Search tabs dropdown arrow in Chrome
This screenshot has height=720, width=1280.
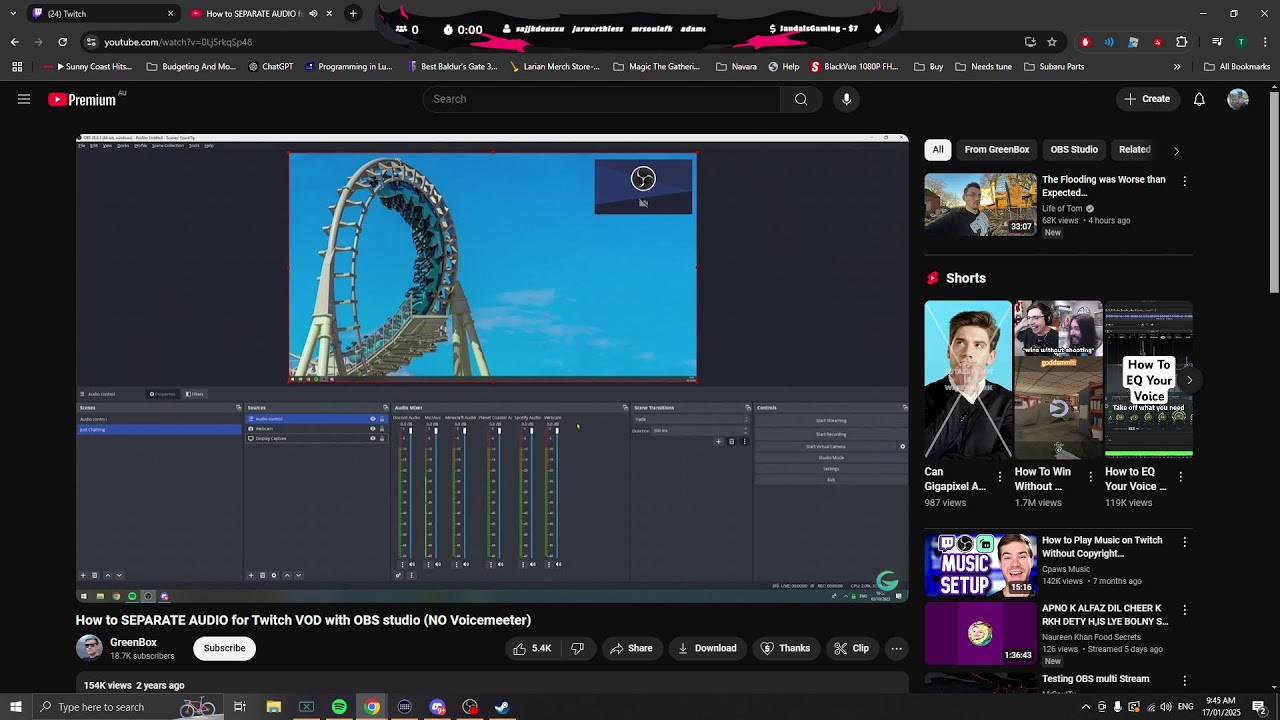point(14,14)
